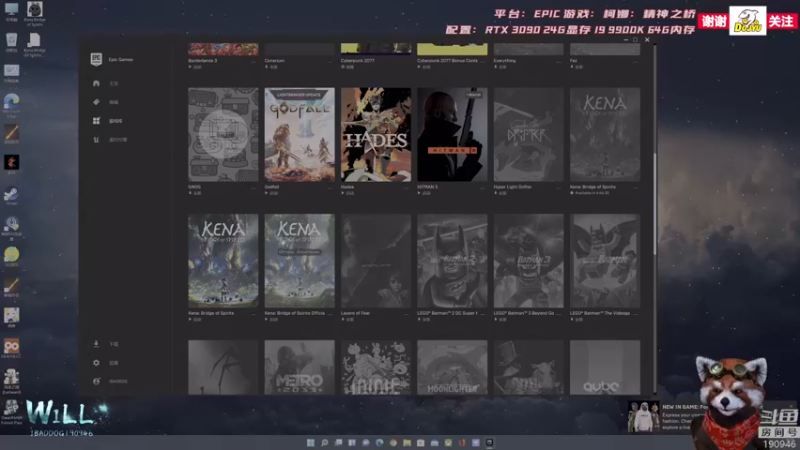Open the Settings gear in Epic sidebar
This screenshot has width=800, height=450.
(96, 363)
